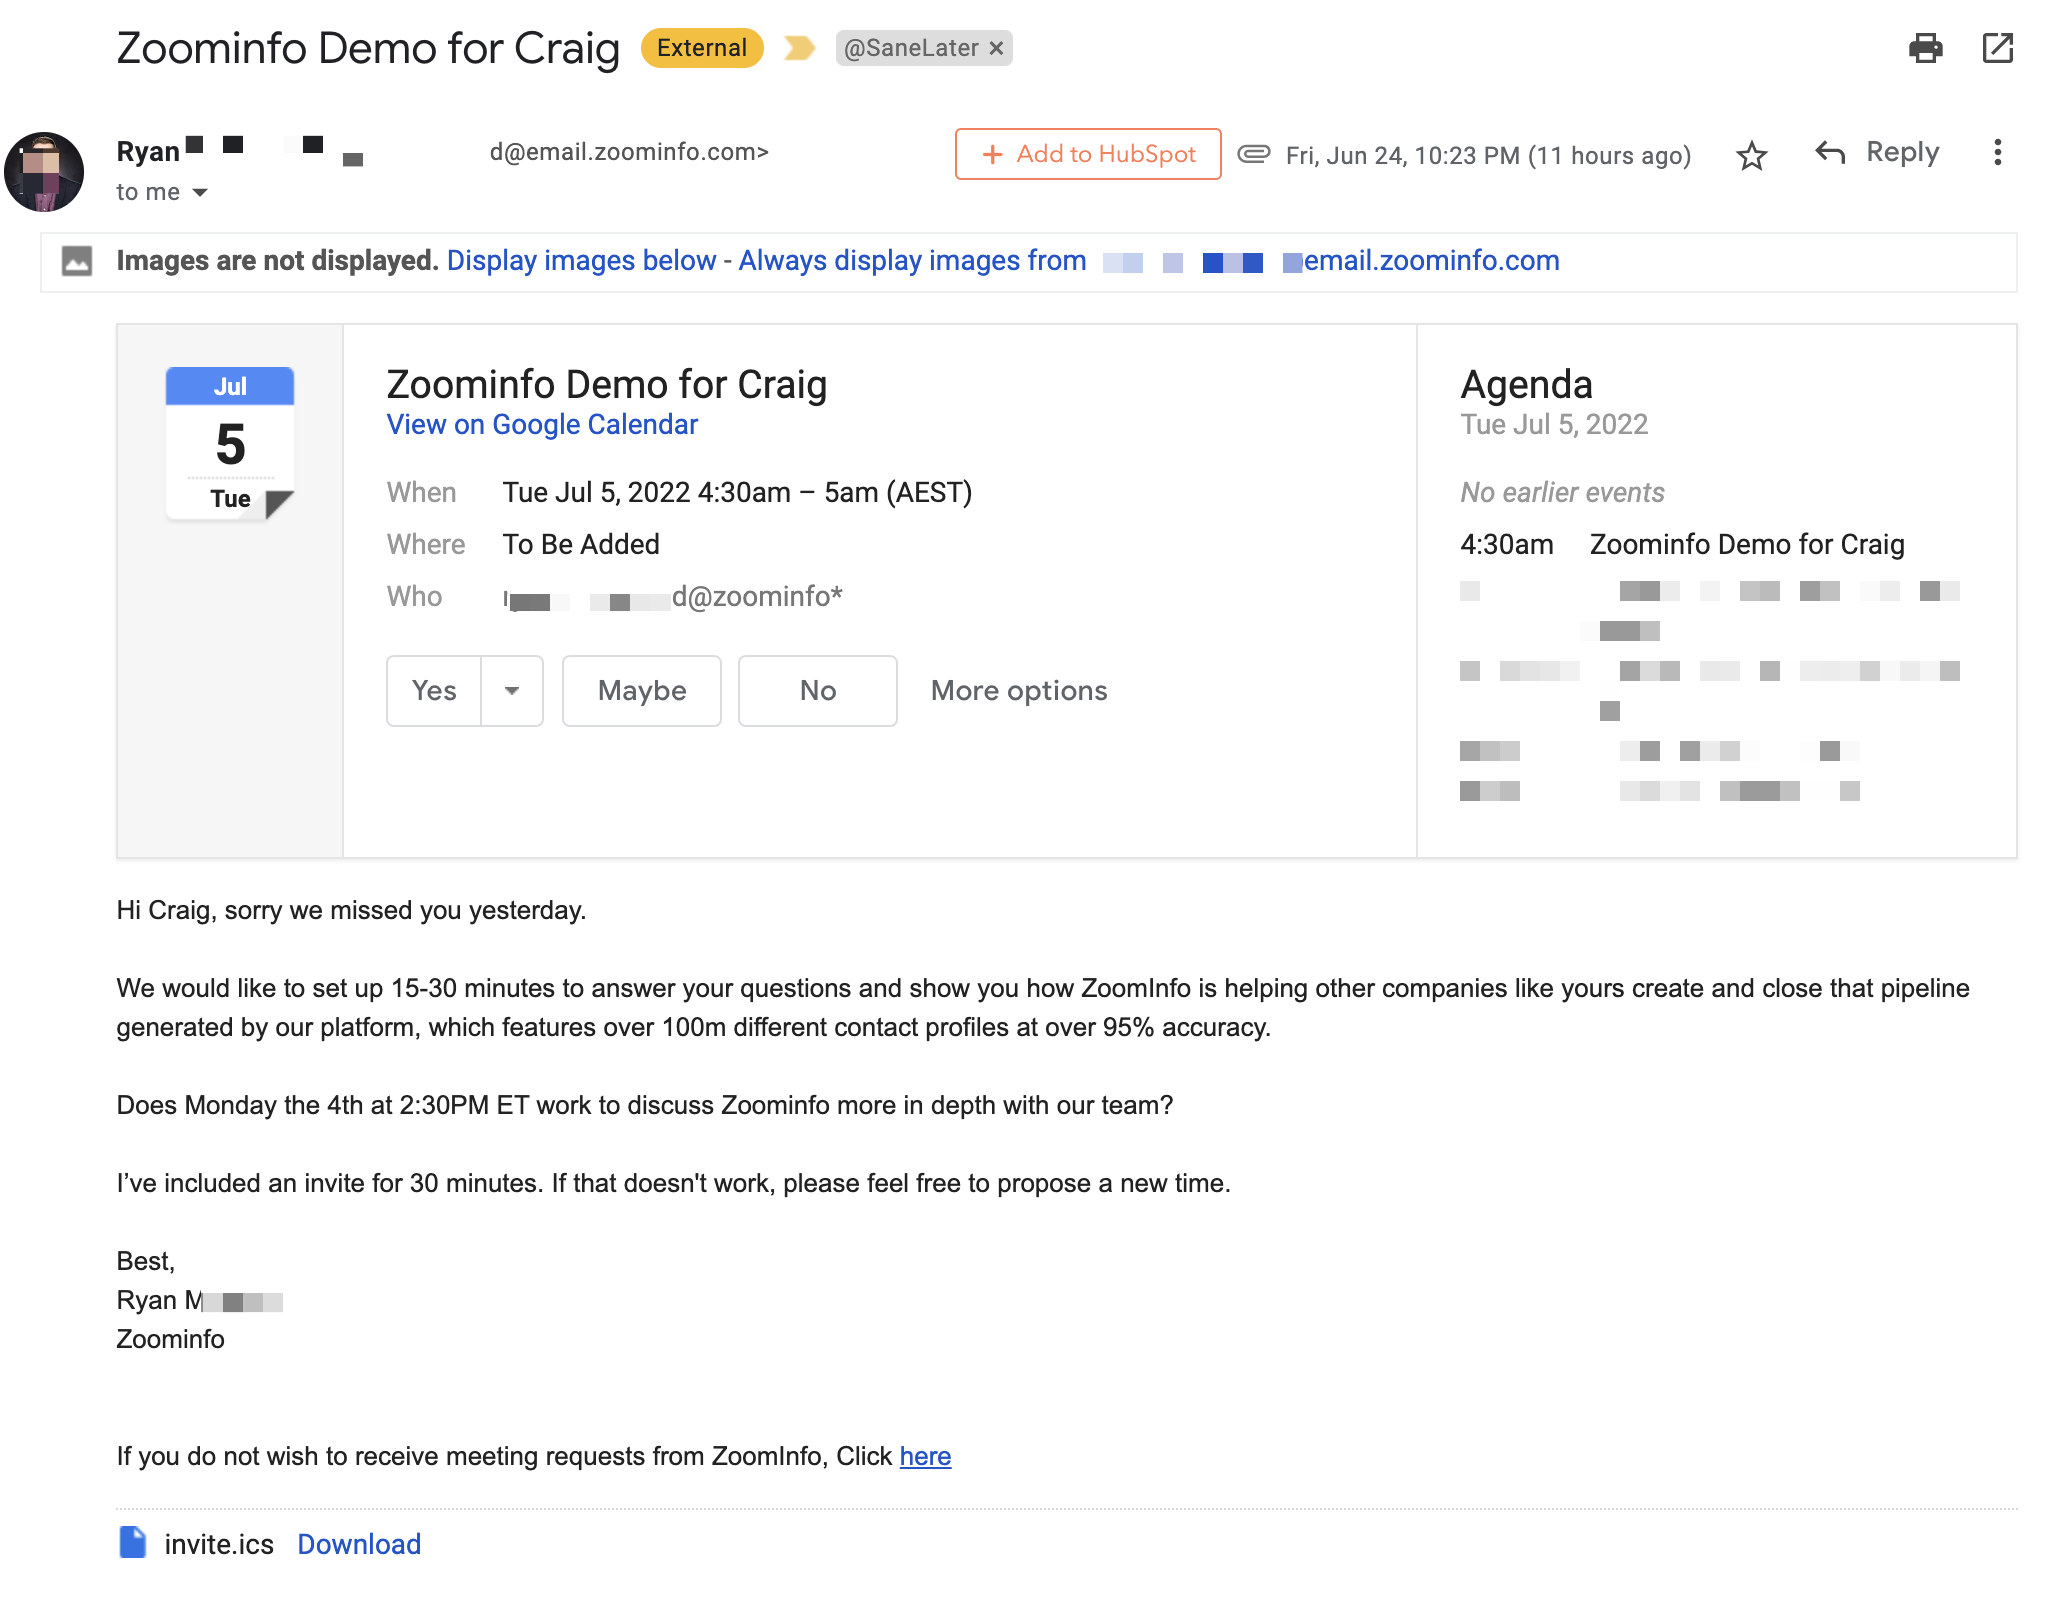RSVP Maybe to the invite

coord(641,691)
